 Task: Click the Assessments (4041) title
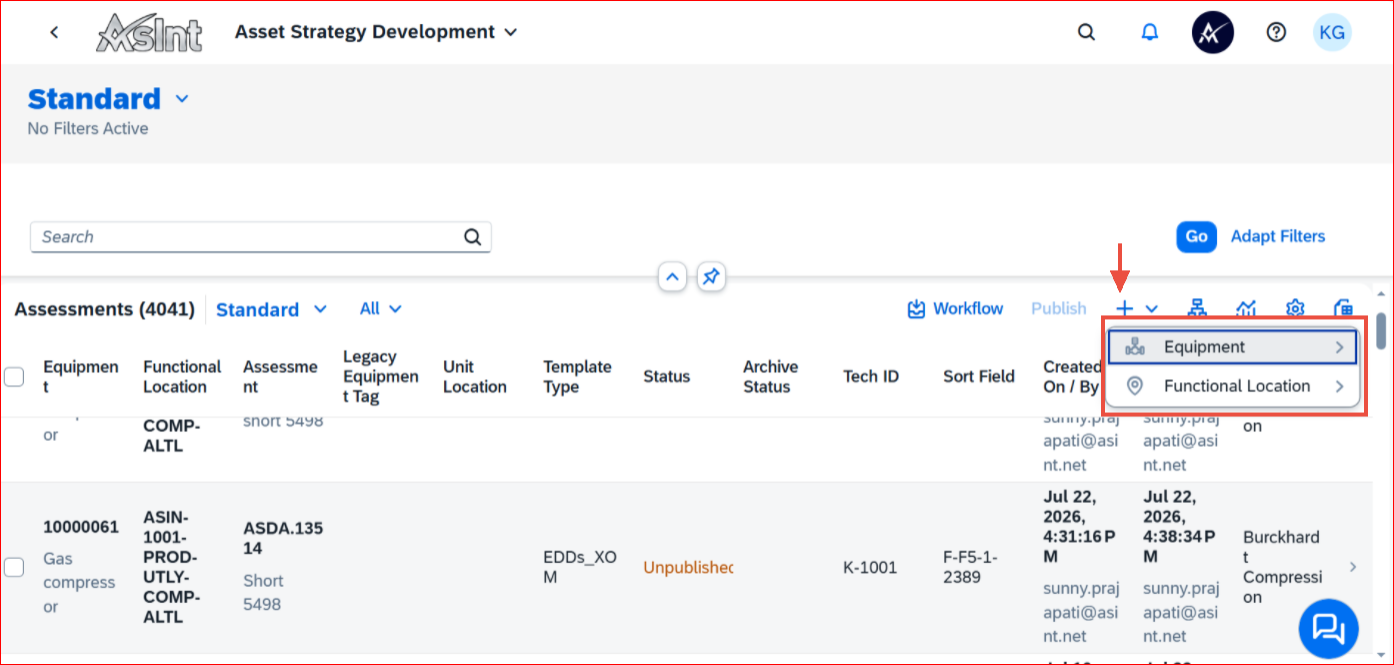pos(104,309)
